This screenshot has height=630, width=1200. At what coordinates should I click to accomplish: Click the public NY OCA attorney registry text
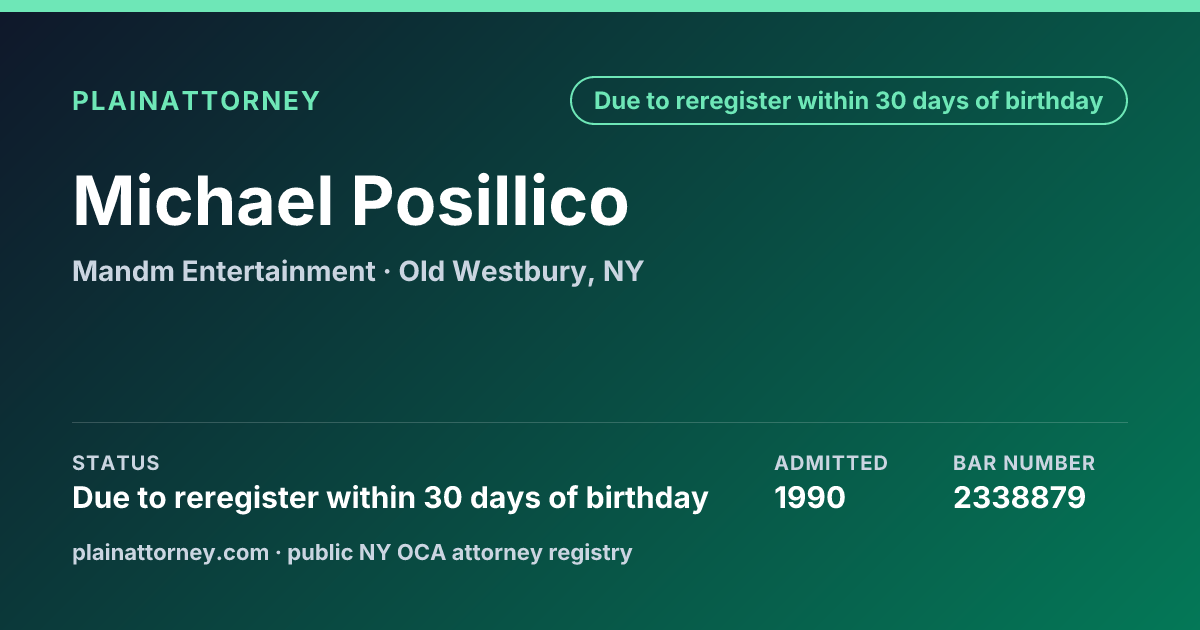tap(460, 552)
